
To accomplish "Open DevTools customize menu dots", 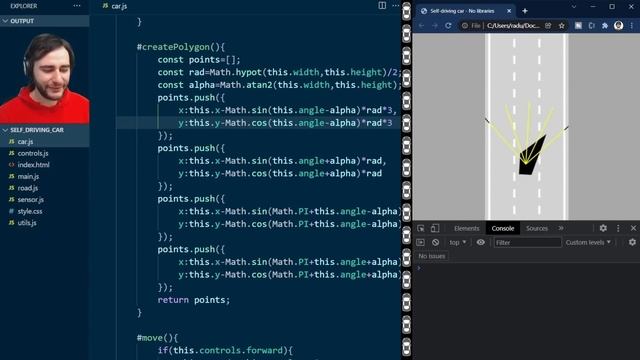I will 618,228.
